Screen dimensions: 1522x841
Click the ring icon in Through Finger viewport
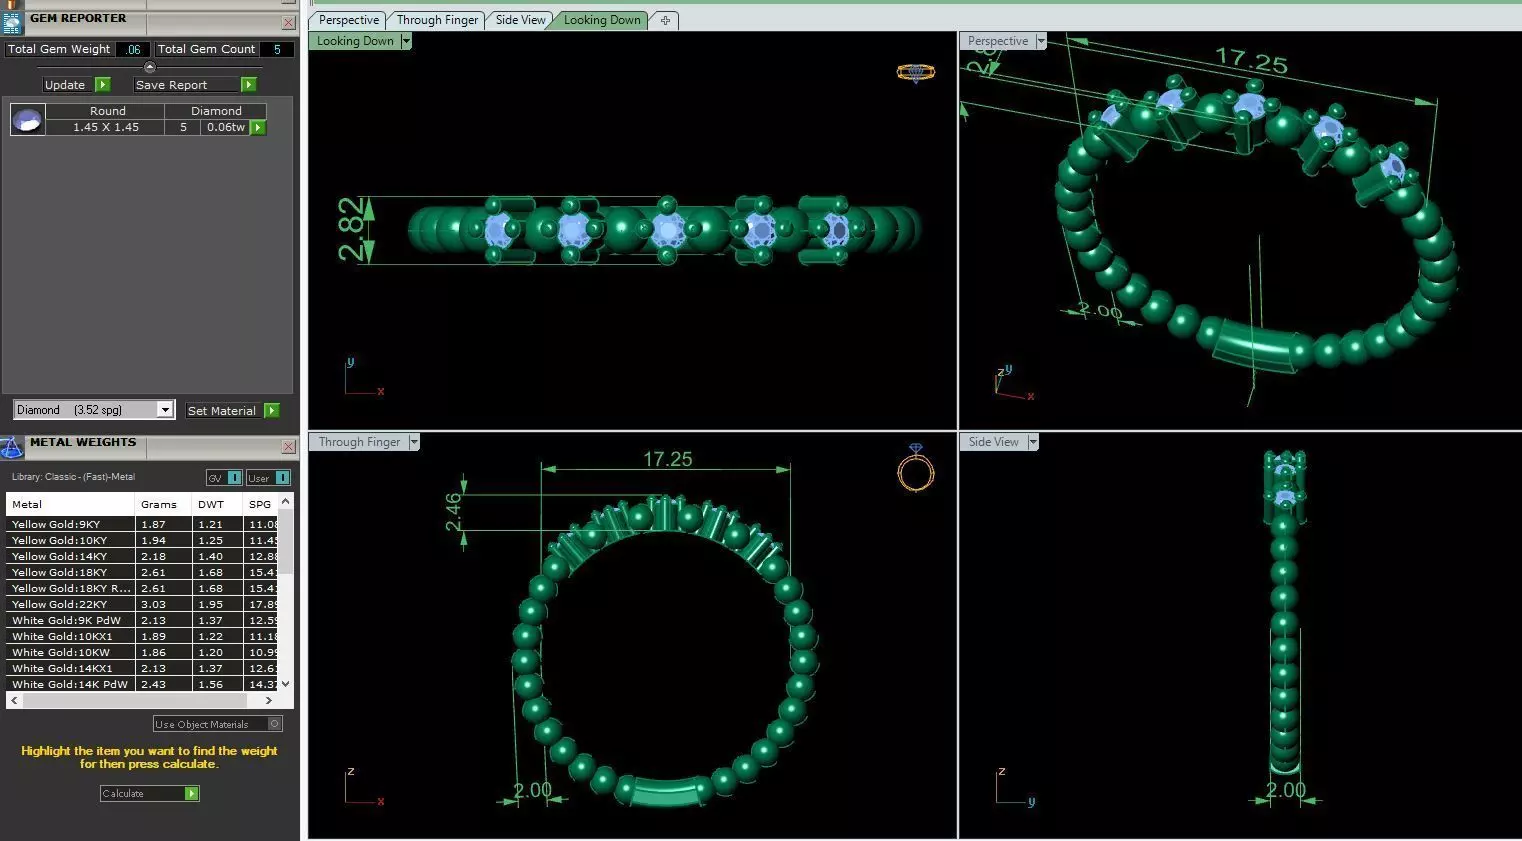[915, 468]
